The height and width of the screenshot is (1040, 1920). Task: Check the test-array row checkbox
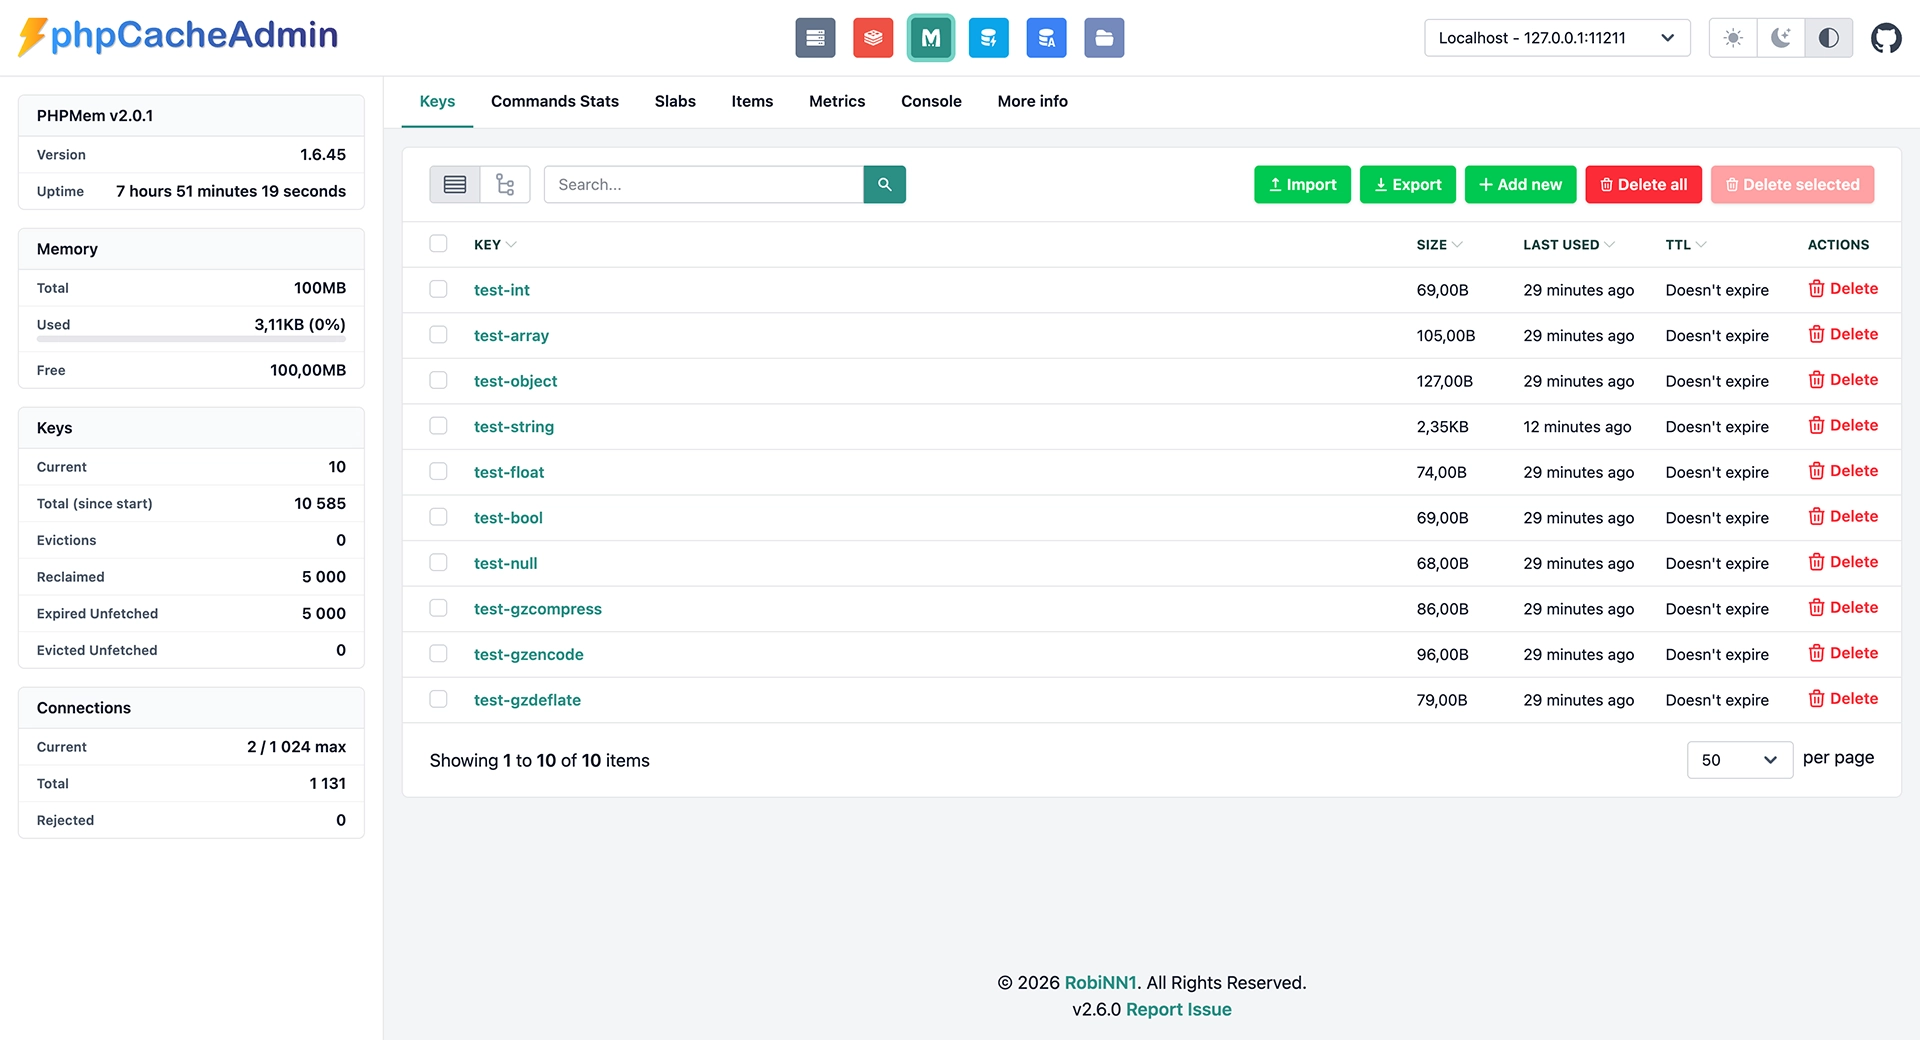438,334
